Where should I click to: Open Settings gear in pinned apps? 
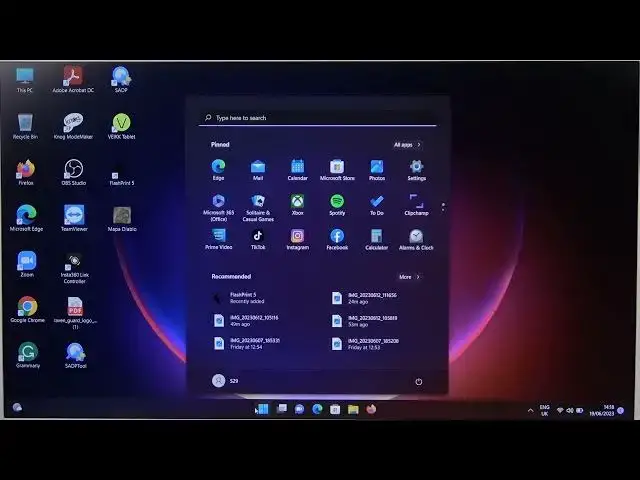click(416, 168)
